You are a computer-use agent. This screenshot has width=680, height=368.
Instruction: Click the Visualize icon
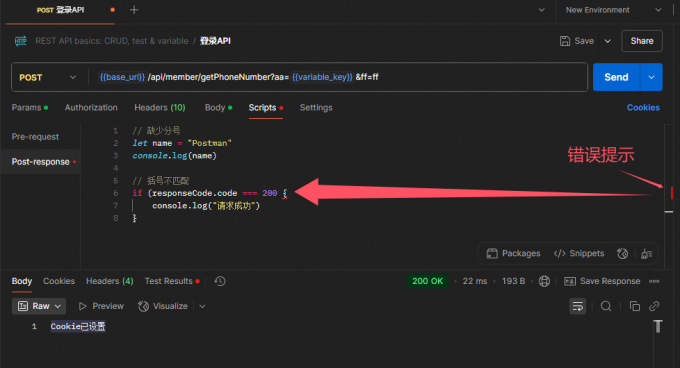(143, 306)
